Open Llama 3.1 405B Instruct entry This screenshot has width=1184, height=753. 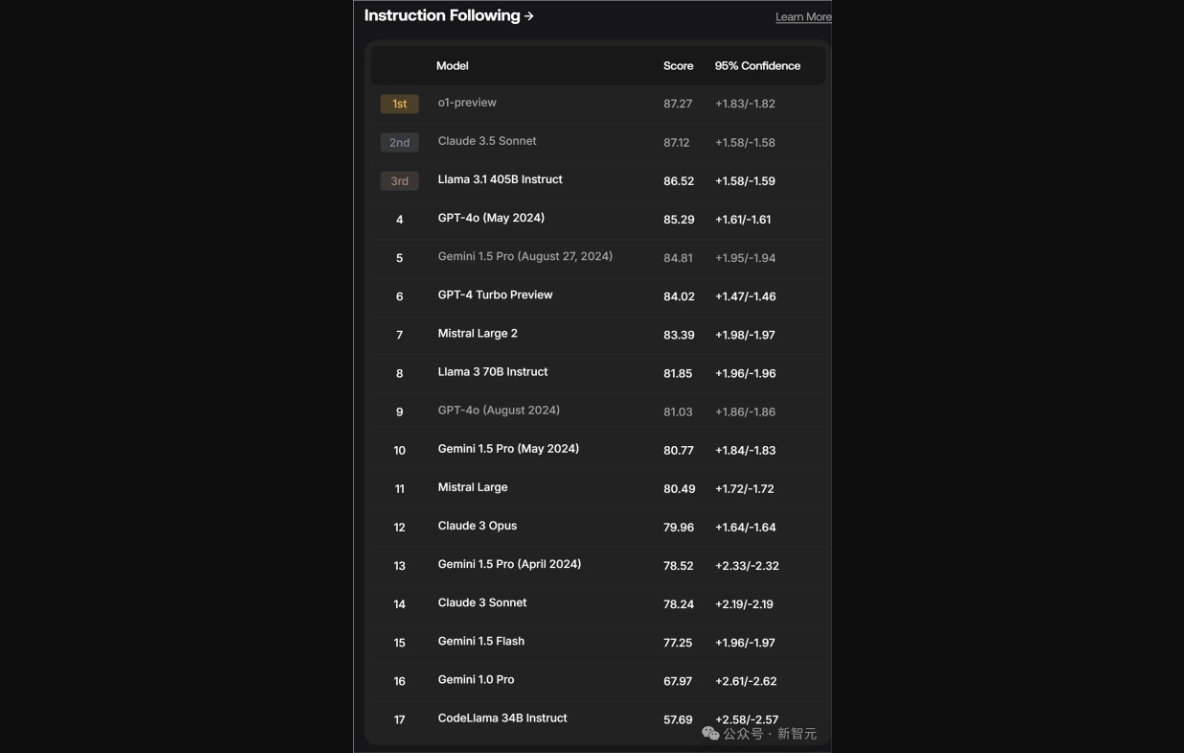tap(500, 180)
